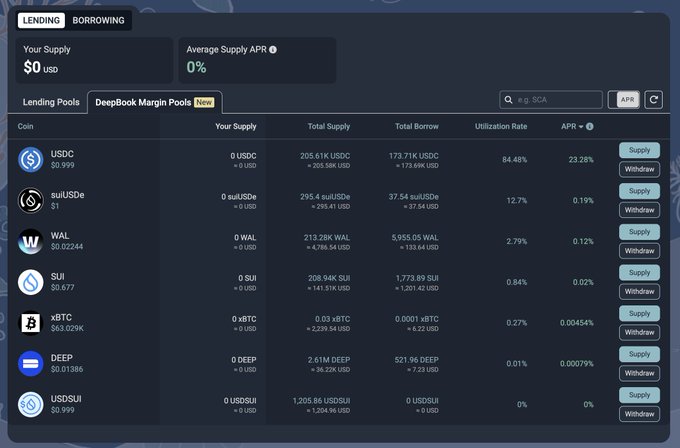Click total supply 2.61M DEEP
Screen dimensions: 680x448
329,360
